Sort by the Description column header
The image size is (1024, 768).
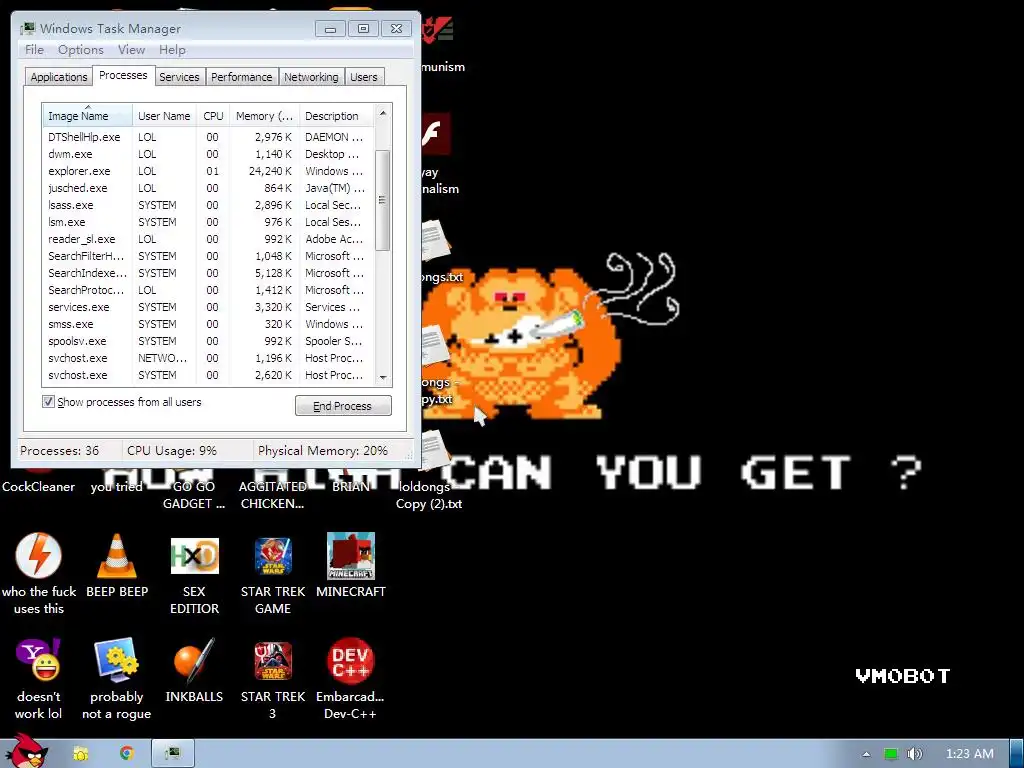337,116
